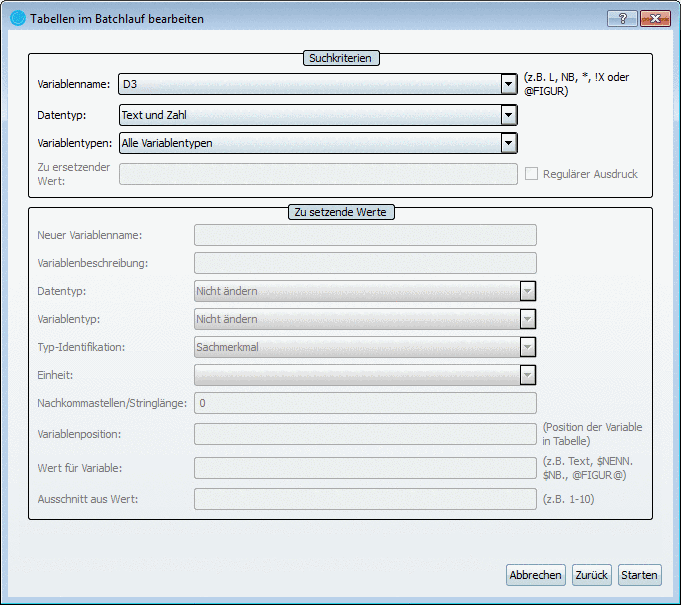Image resolution: width=681 pixels, height=605 pixels.
Task: Click the Starten button
Action: [639, 575]
